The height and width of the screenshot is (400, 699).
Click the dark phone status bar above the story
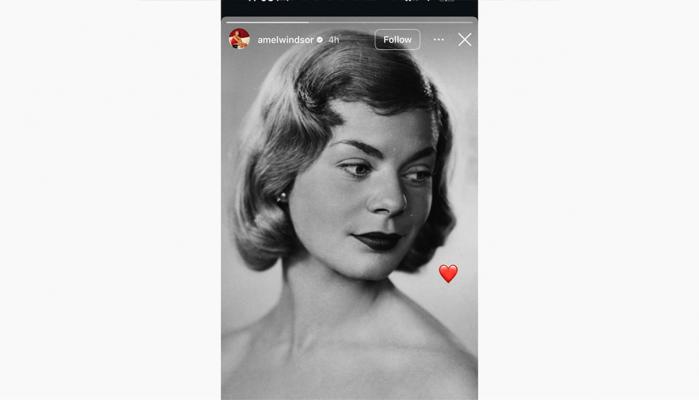(x=350, y=8)
